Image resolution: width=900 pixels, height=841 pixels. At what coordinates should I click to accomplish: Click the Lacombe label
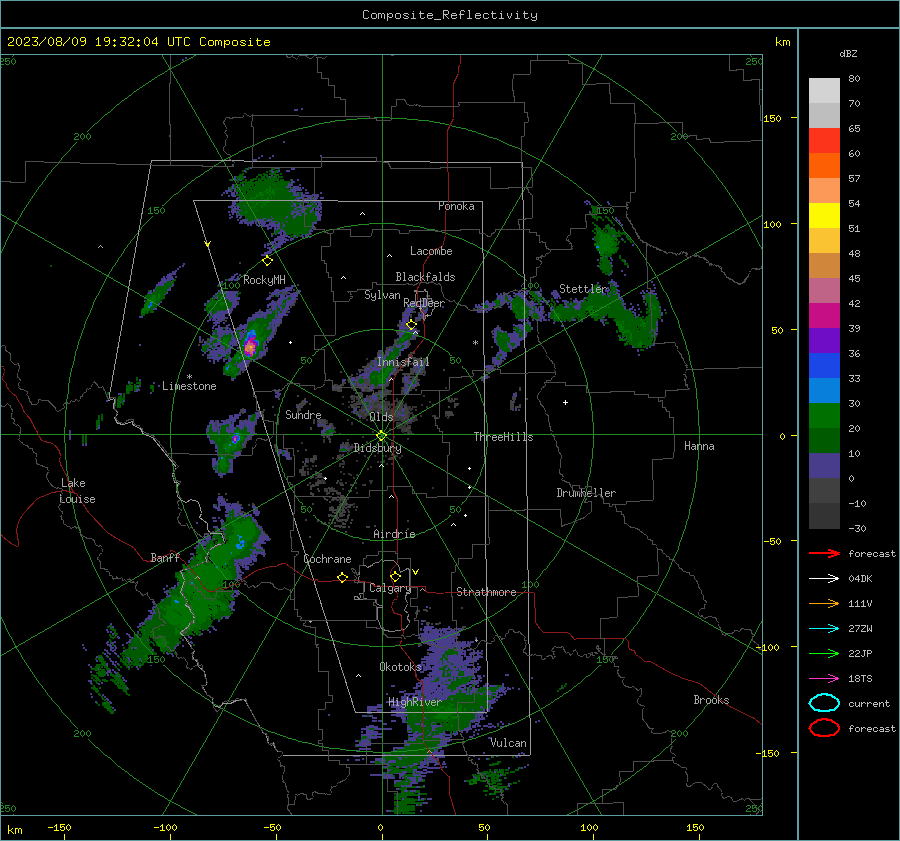point(431,251)
